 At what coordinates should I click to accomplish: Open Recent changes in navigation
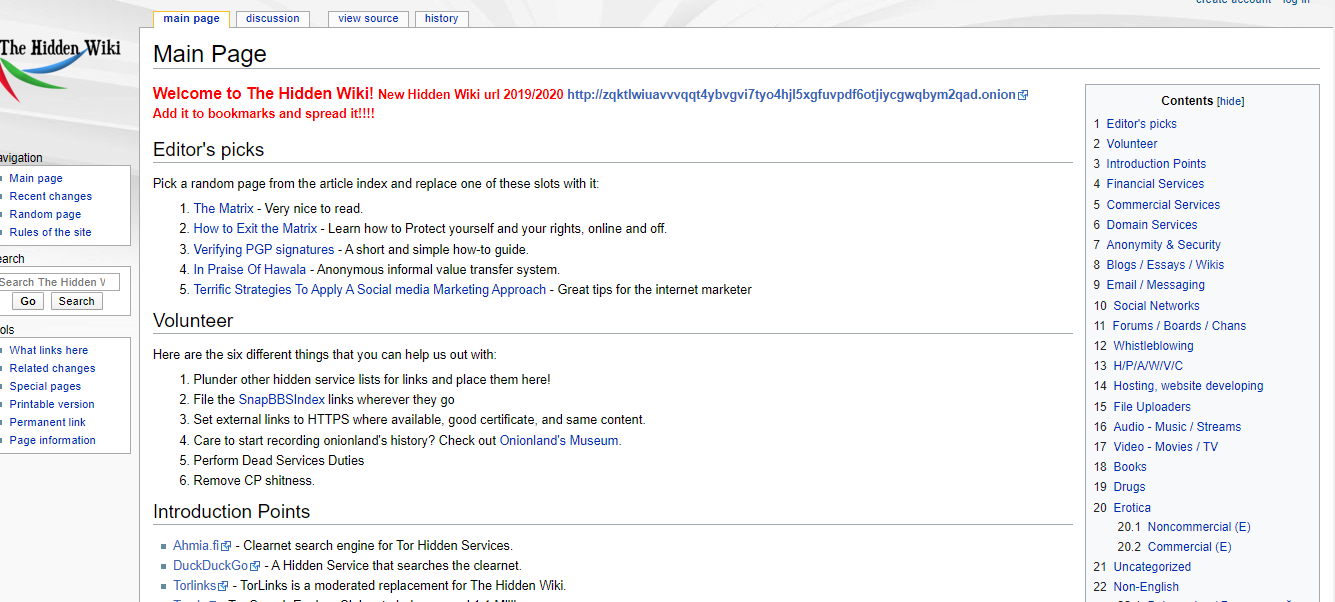(50, 196)
